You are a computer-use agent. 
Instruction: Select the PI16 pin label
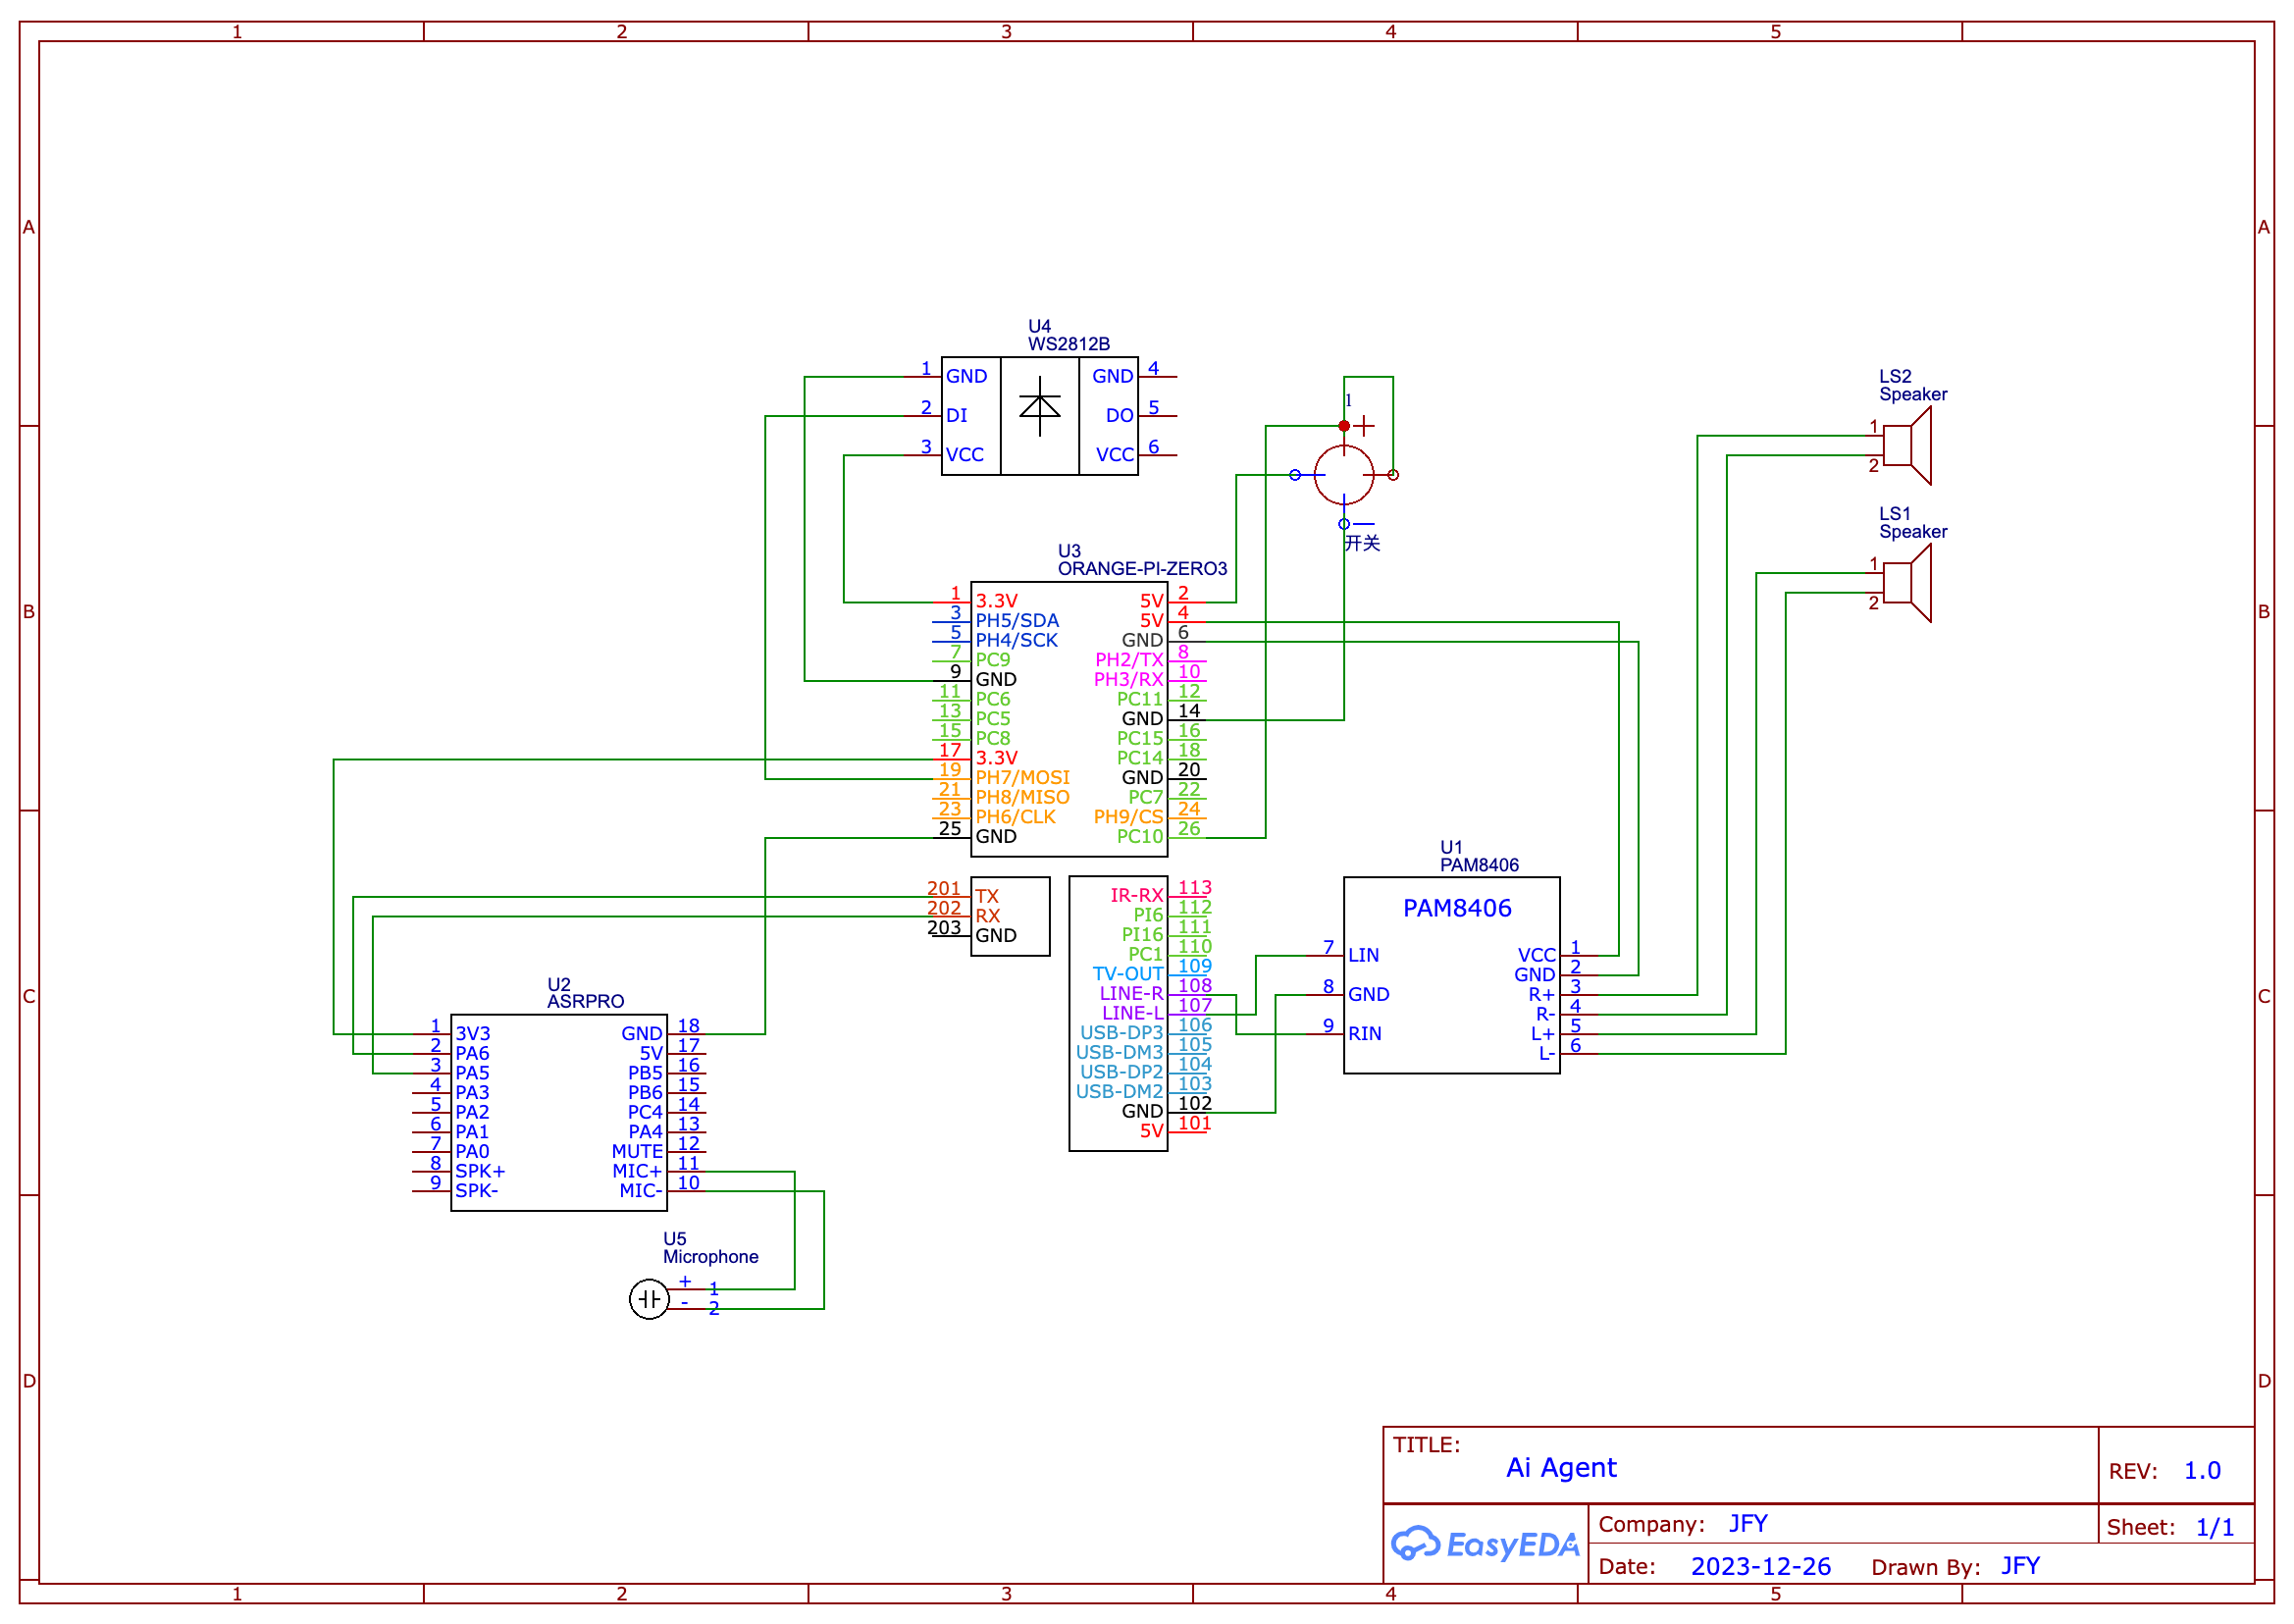1142,935
